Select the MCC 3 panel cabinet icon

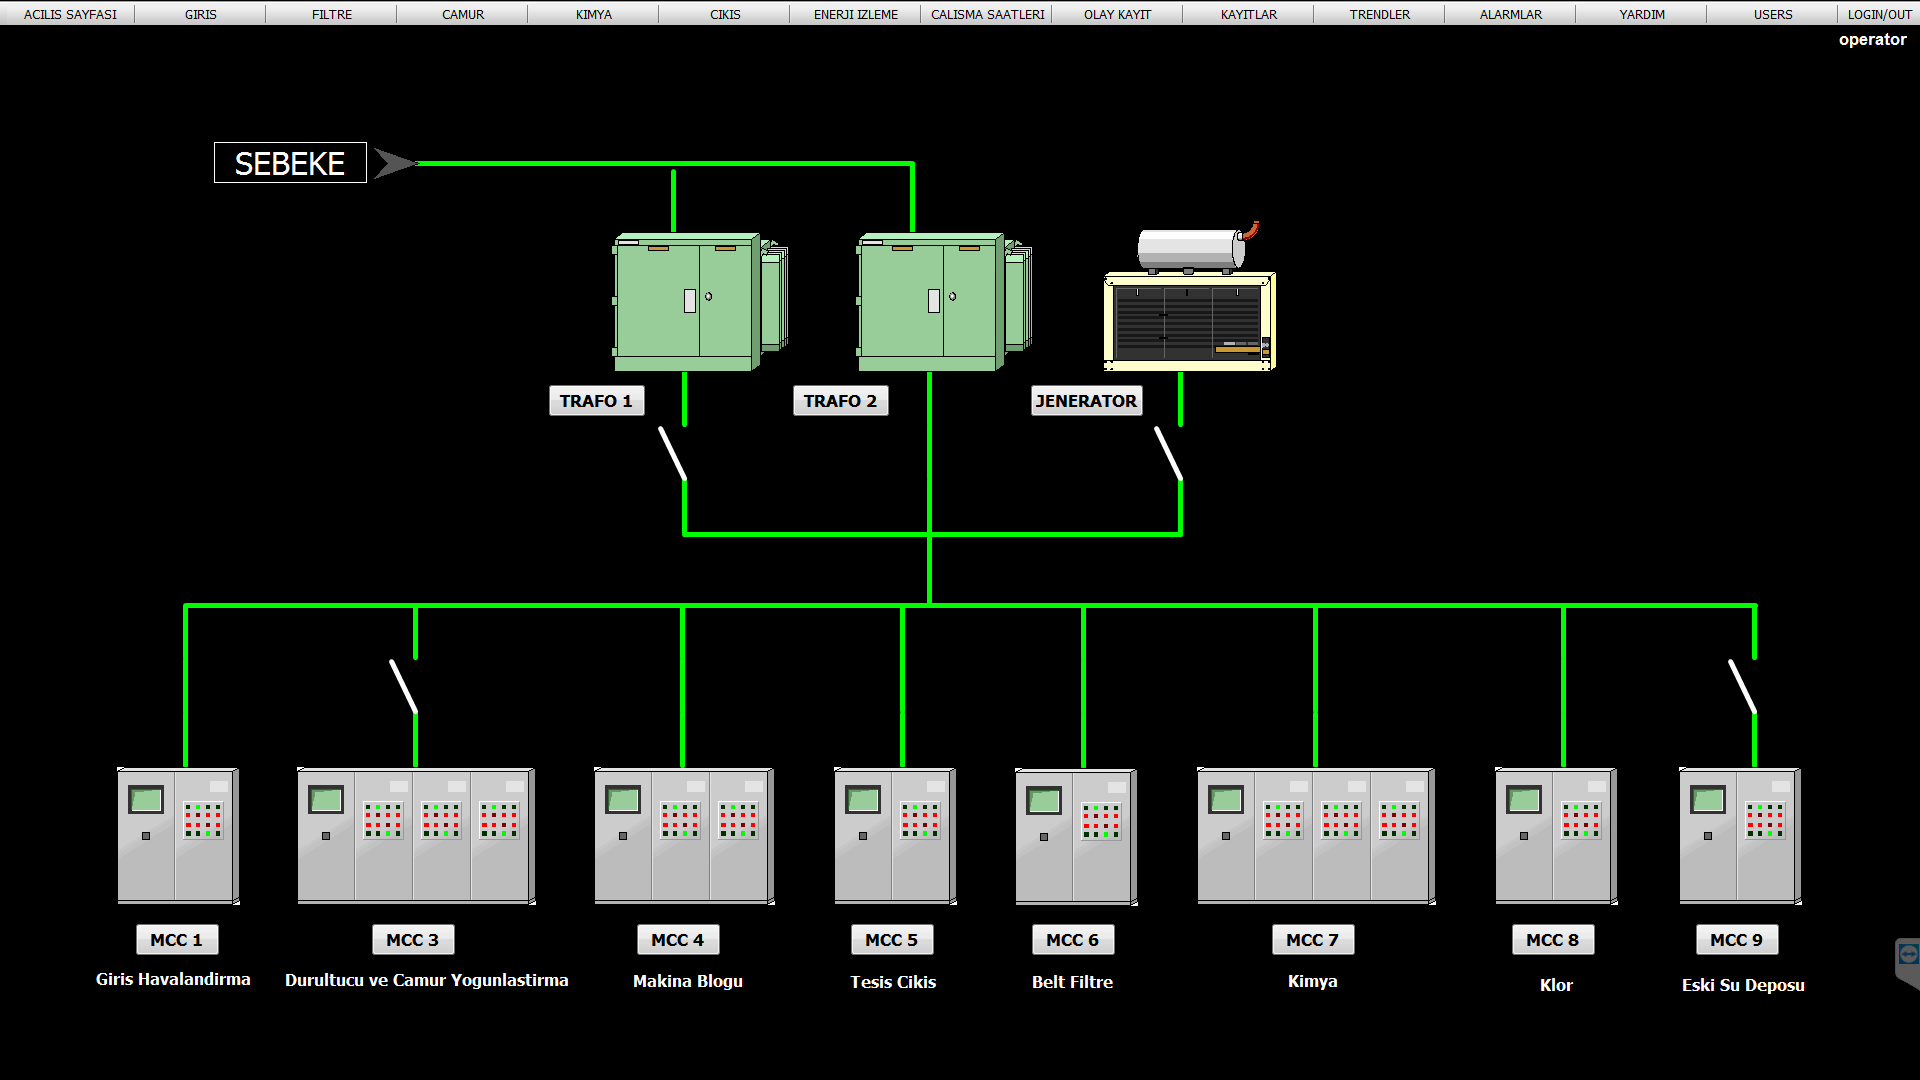point(415,836)
